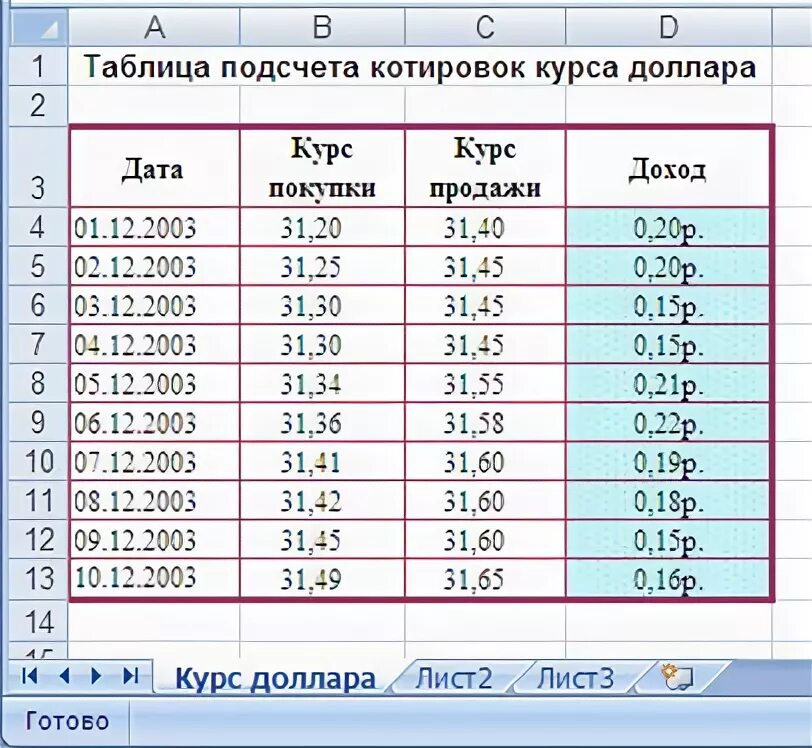Select purchase rate cell 31,49
812x748 pixels.
pyautogui.click(x=322, y=578)
